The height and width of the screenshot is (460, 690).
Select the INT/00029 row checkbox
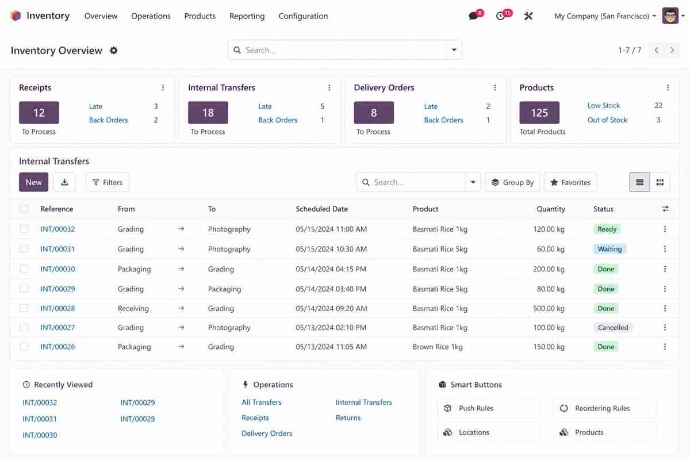click(24, 288)
